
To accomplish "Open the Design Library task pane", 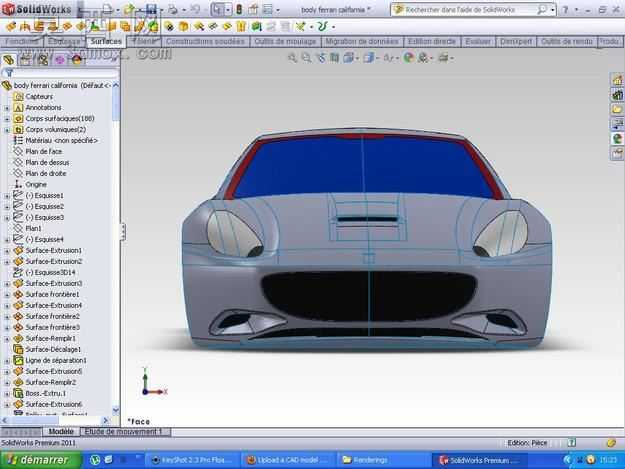I will (x=617, y=95).
